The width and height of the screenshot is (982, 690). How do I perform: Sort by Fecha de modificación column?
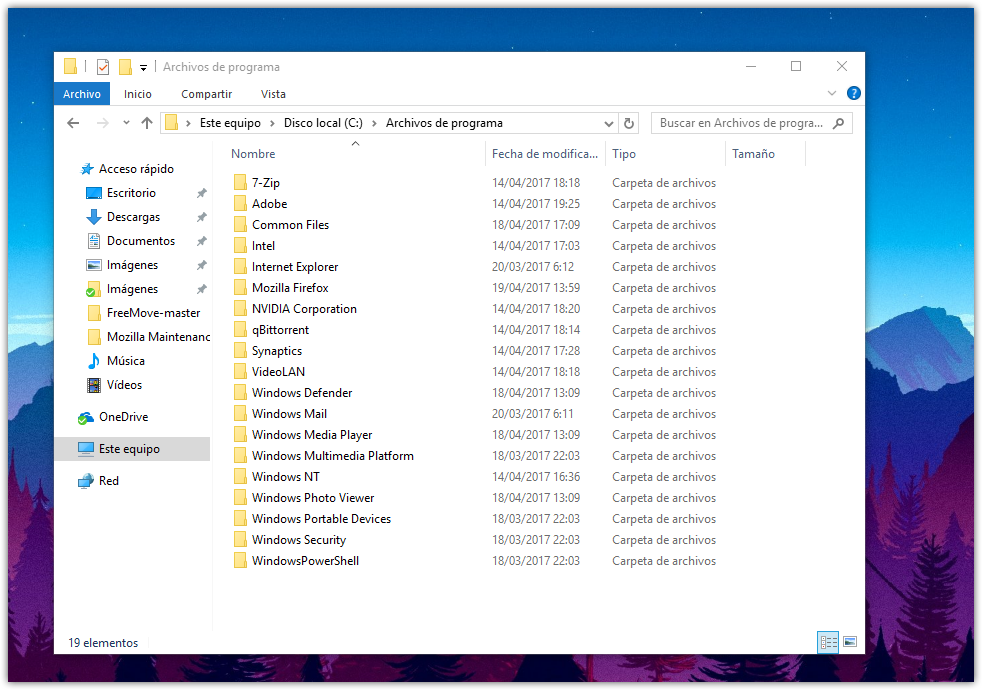[545, 154]
